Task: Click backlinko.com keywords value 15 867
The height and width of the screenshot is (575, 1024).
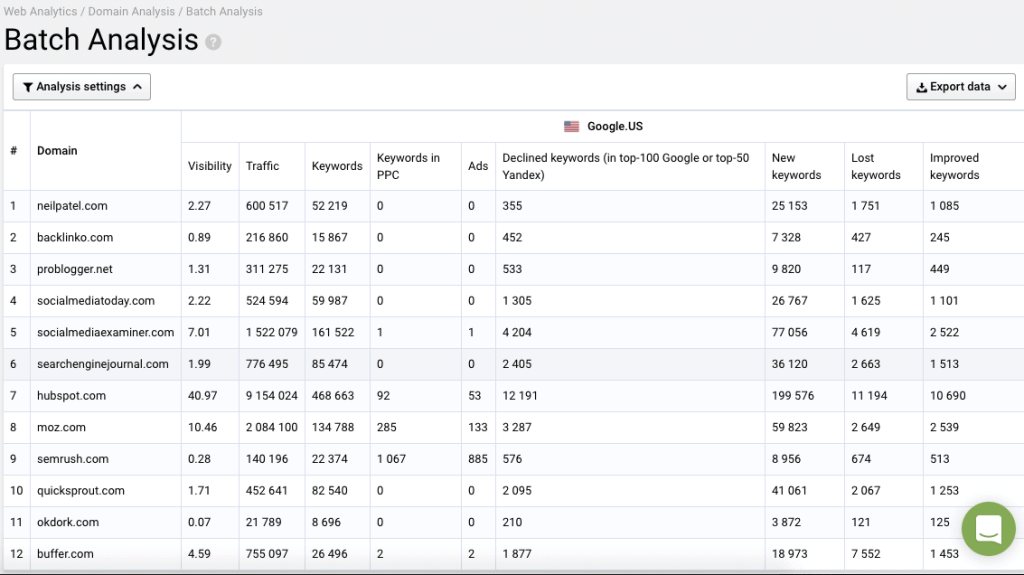Action: pyautogui.click(x=329, y=237)
